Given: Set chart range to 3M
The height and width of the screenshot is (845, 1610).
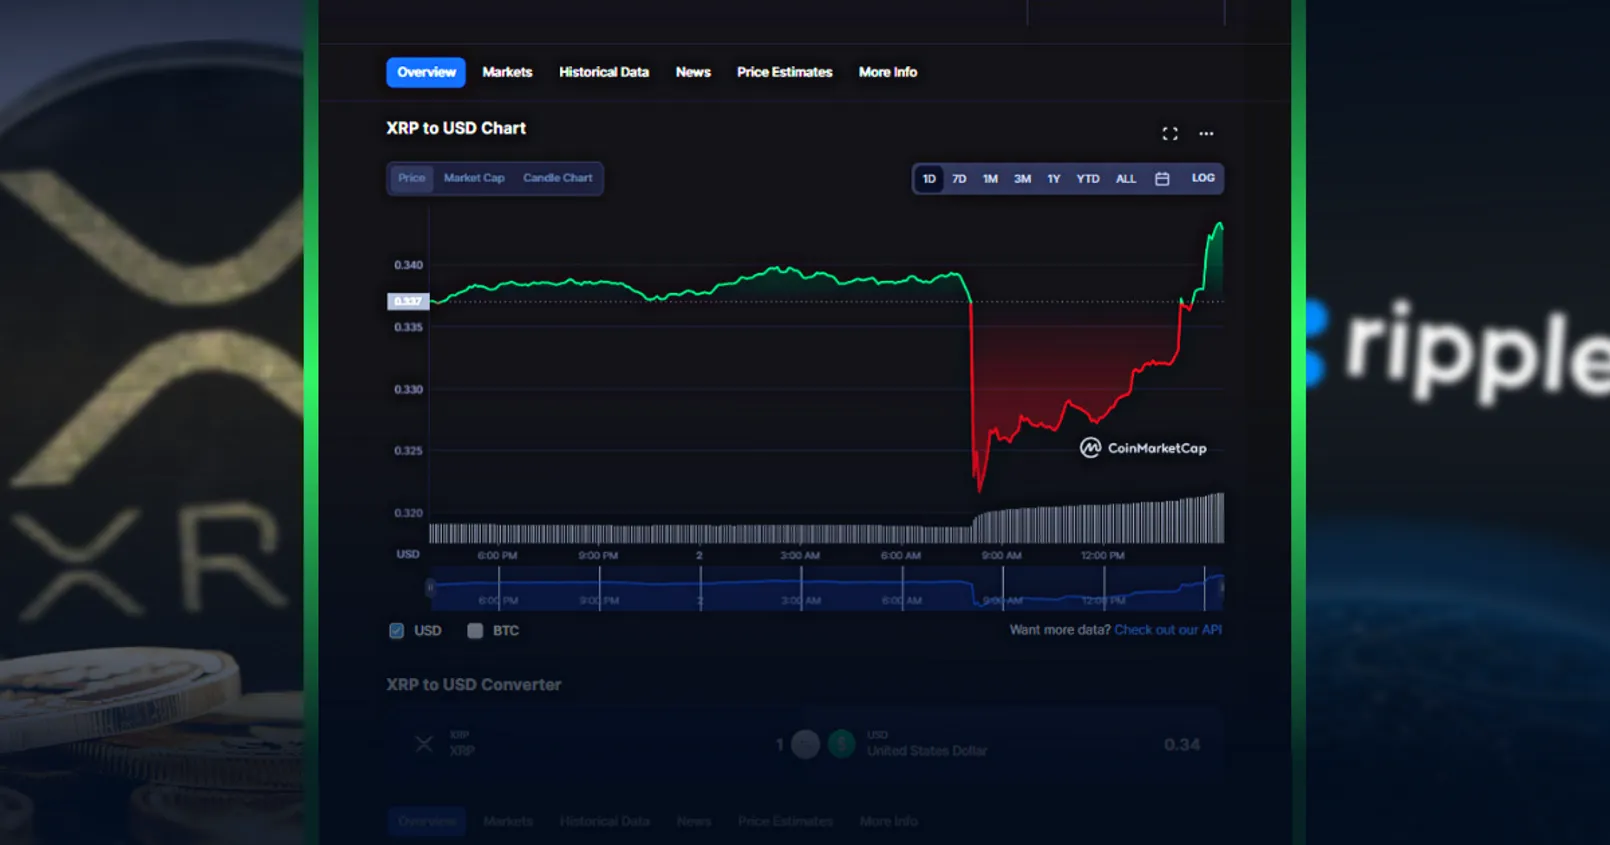Looking at the screenshot, I should (1022, 179).
